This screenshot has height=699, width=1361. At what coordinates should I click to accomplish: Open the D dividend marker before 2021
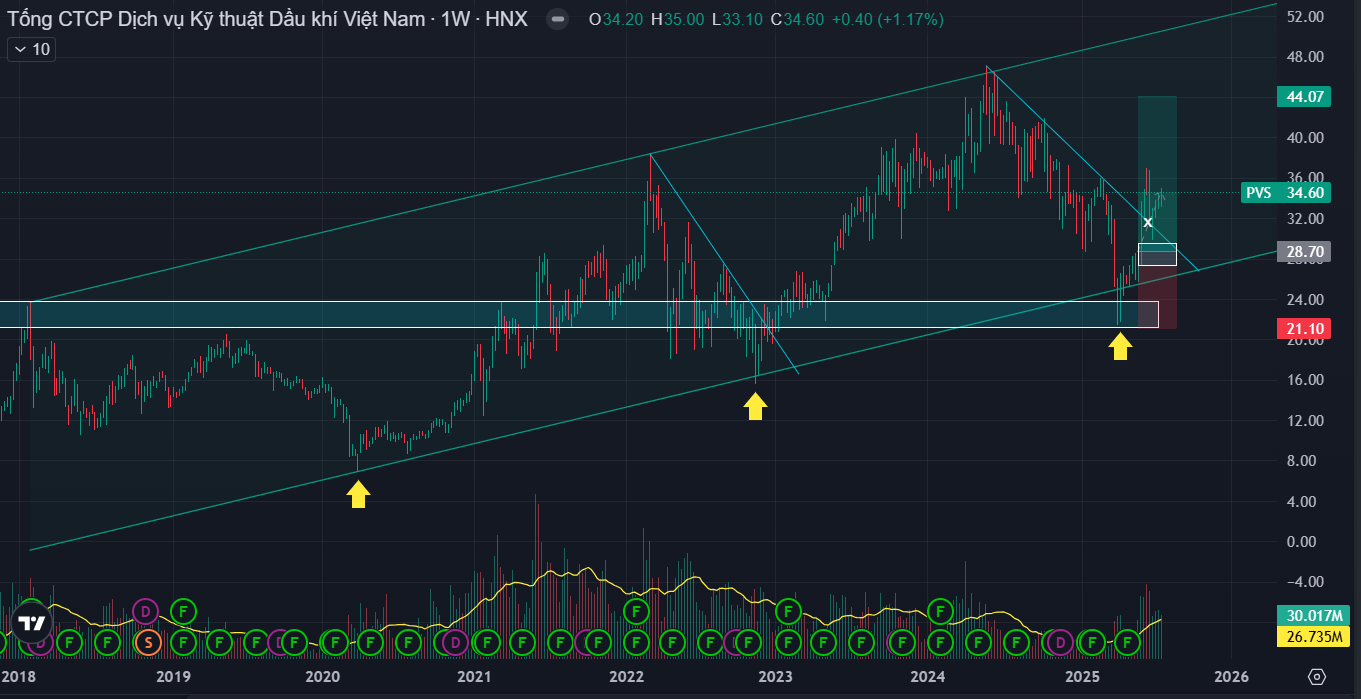click(454, 641)
